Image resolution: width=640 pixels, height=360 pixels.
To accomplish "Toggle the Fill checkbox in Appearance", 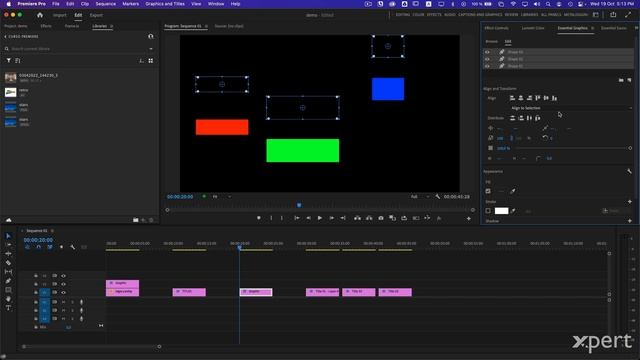I will click(x=488, y=191).
